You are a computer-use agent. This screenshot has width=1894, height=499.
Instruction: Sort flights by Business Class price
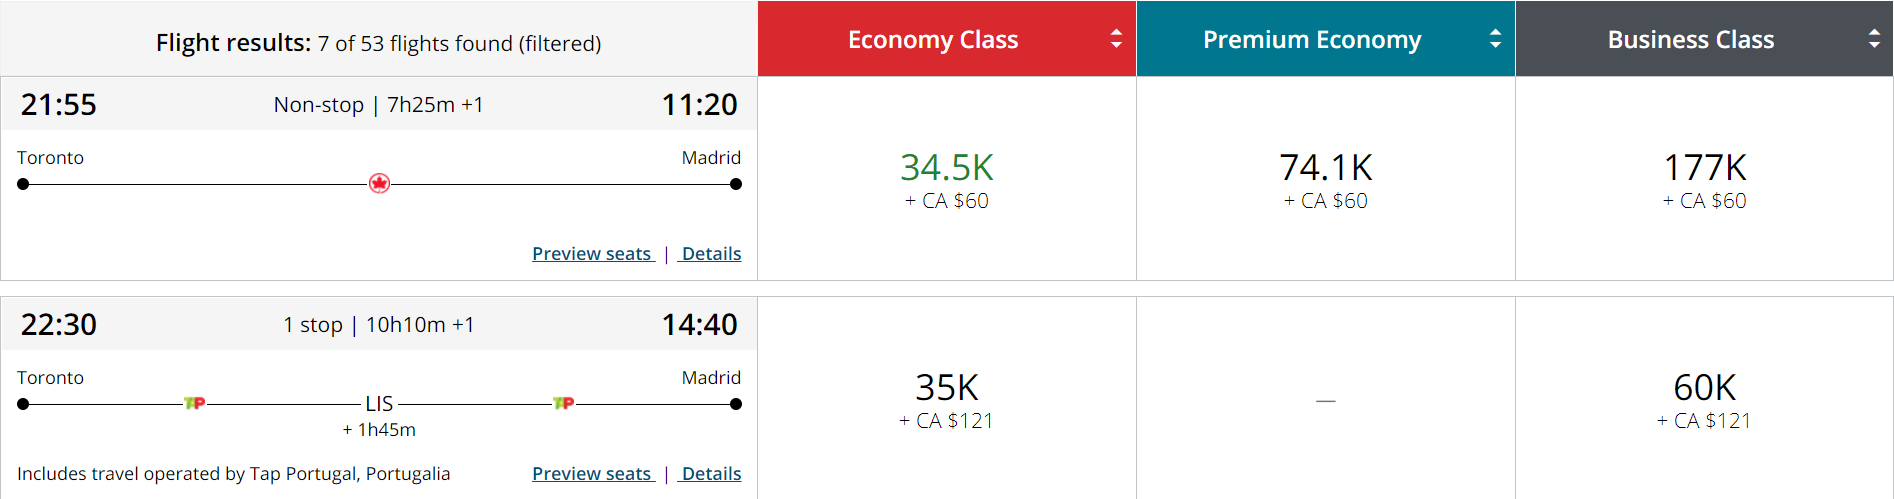coord(1874,39)
